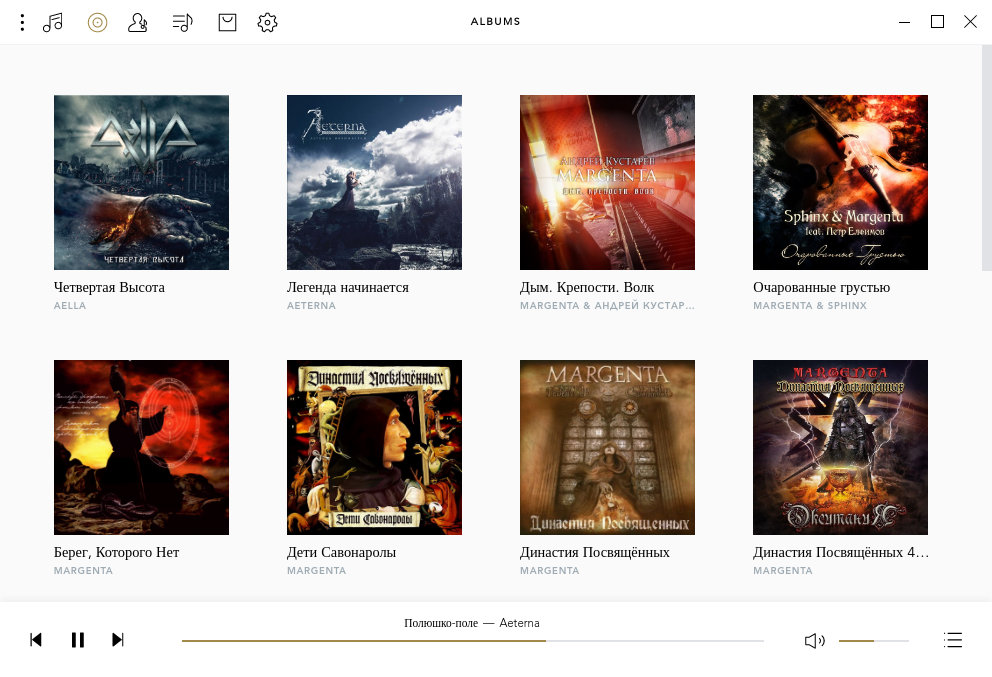The image size is (992, 677).
Task: Click the now playing title Полюшко-поле — Aeterna
Action: (472, 623)
